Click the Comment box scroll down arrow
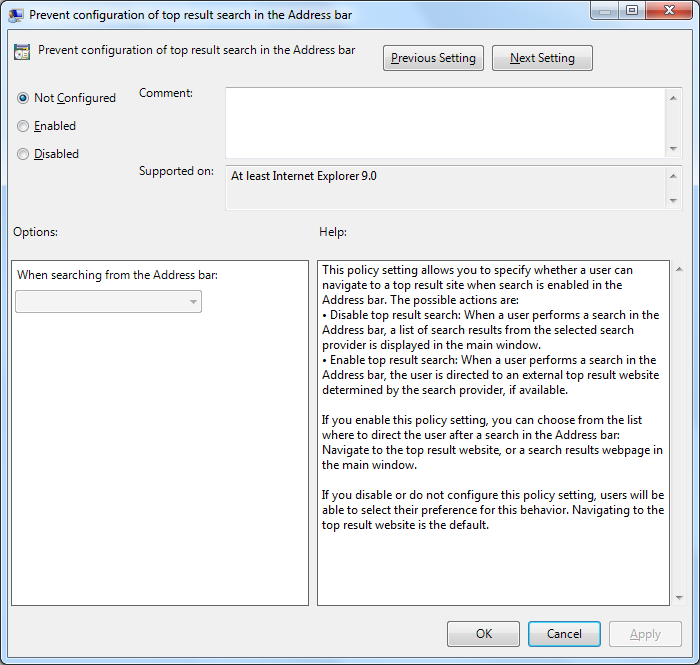The width and height of the screenshot is (700, 665). [673, 149]
